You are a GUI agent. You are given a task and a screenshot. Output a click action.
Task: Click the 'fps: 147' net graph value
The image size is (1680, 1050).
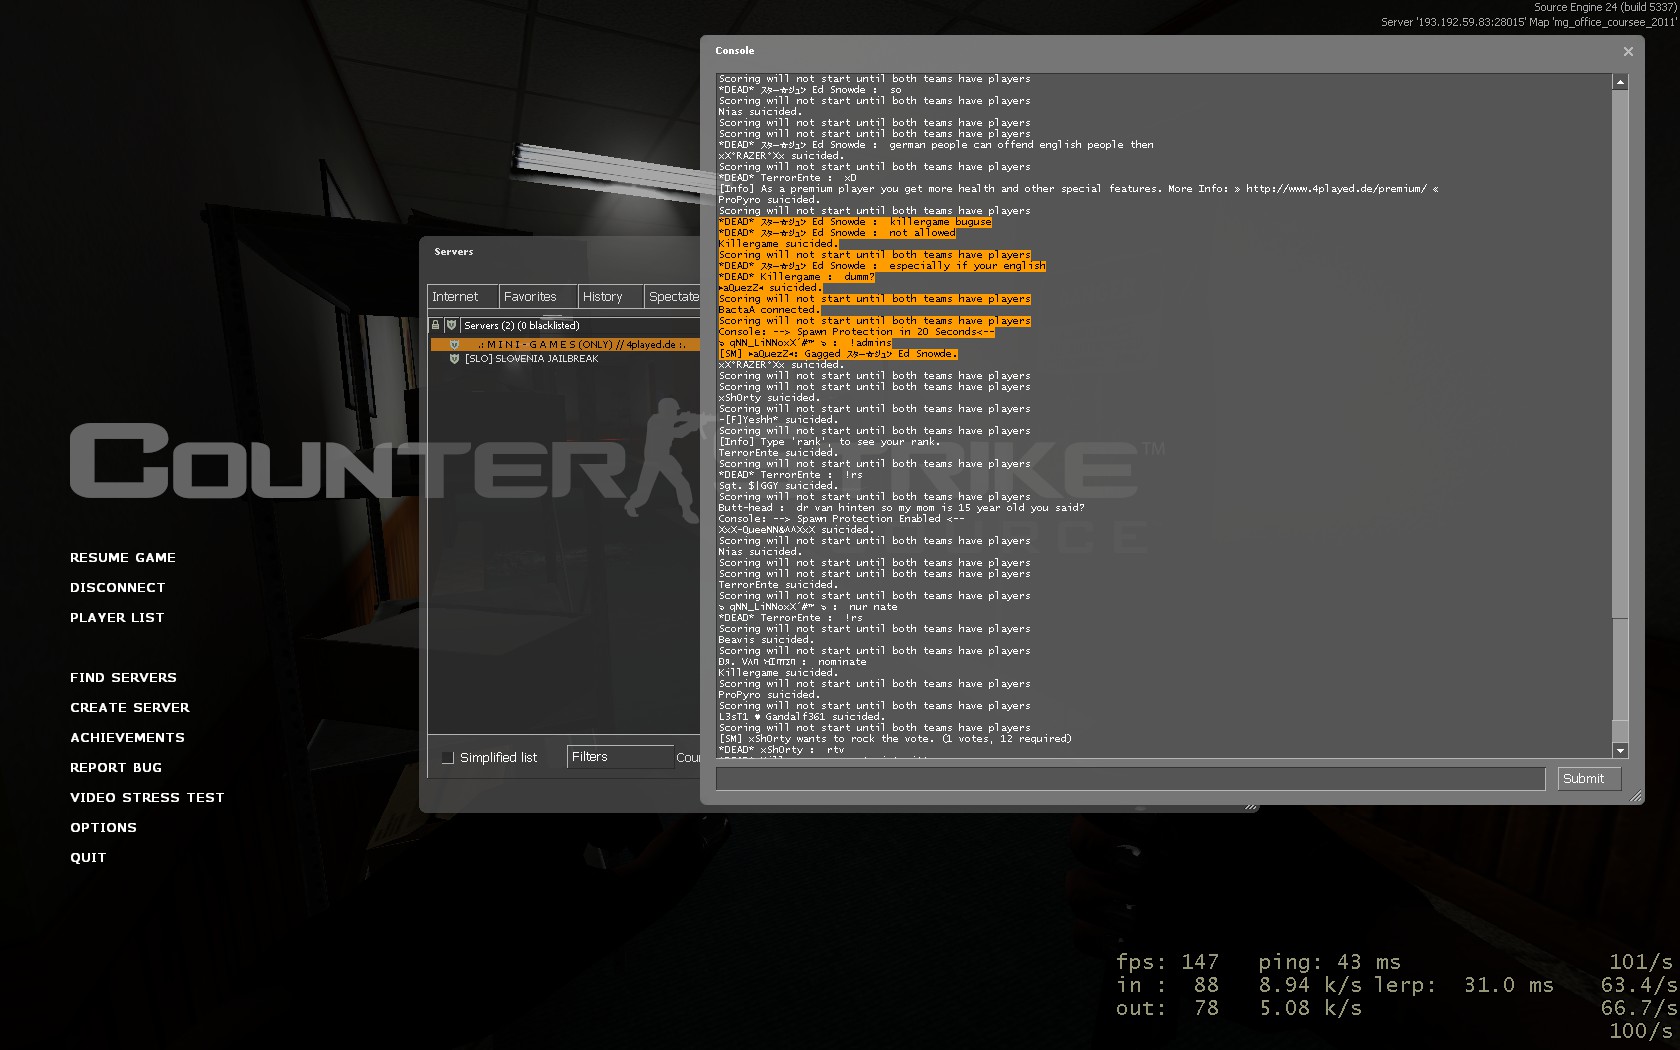coord(1167,962)
